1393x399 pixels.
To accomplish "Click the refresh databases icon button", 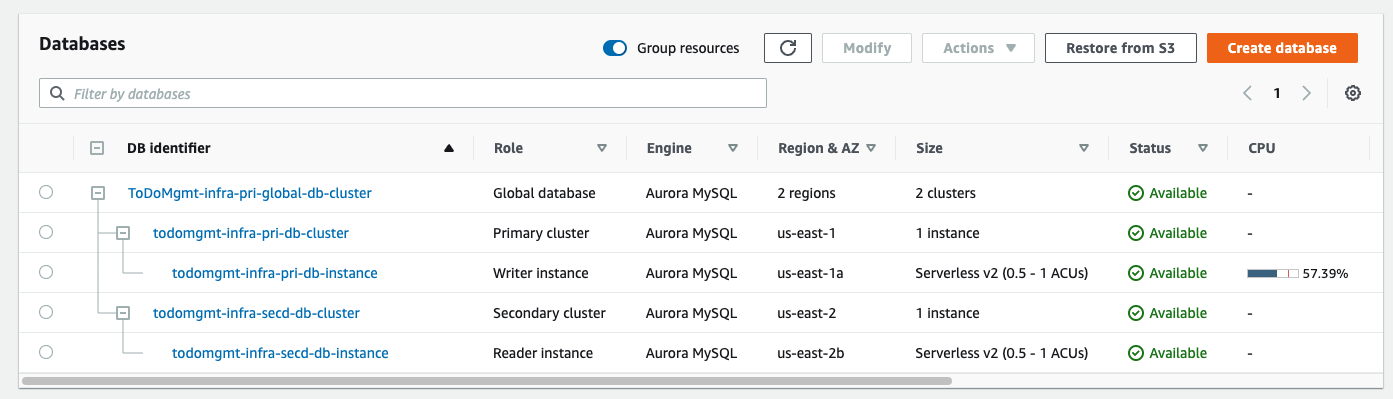I will [787, 48].
